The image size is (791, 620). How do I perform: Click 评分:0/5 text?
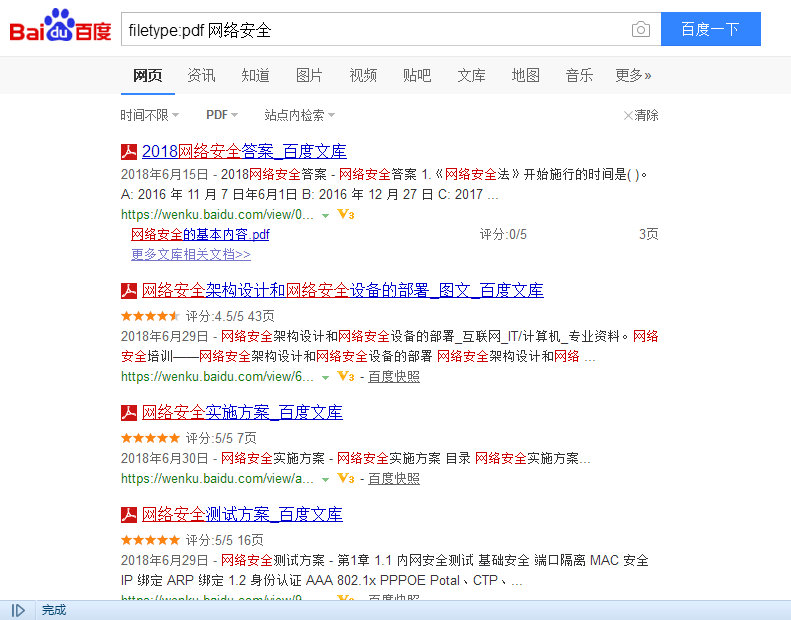503,234
